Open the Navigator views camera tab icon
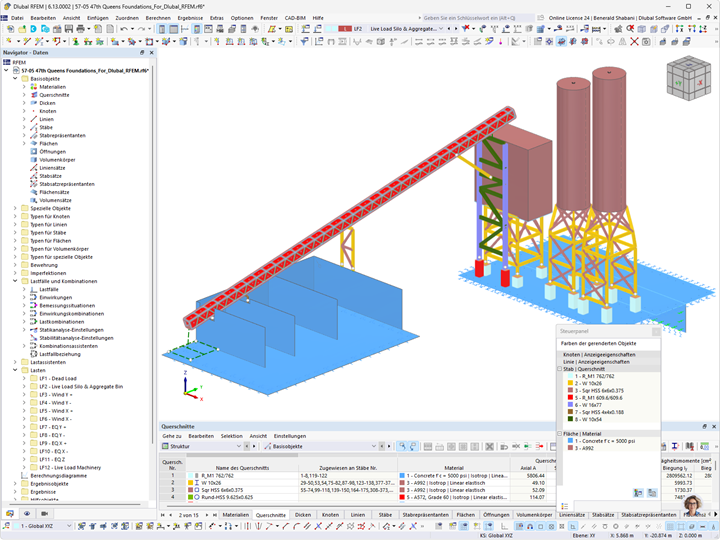The width and height of the screenshot is (720, 540). coord(45,513)
